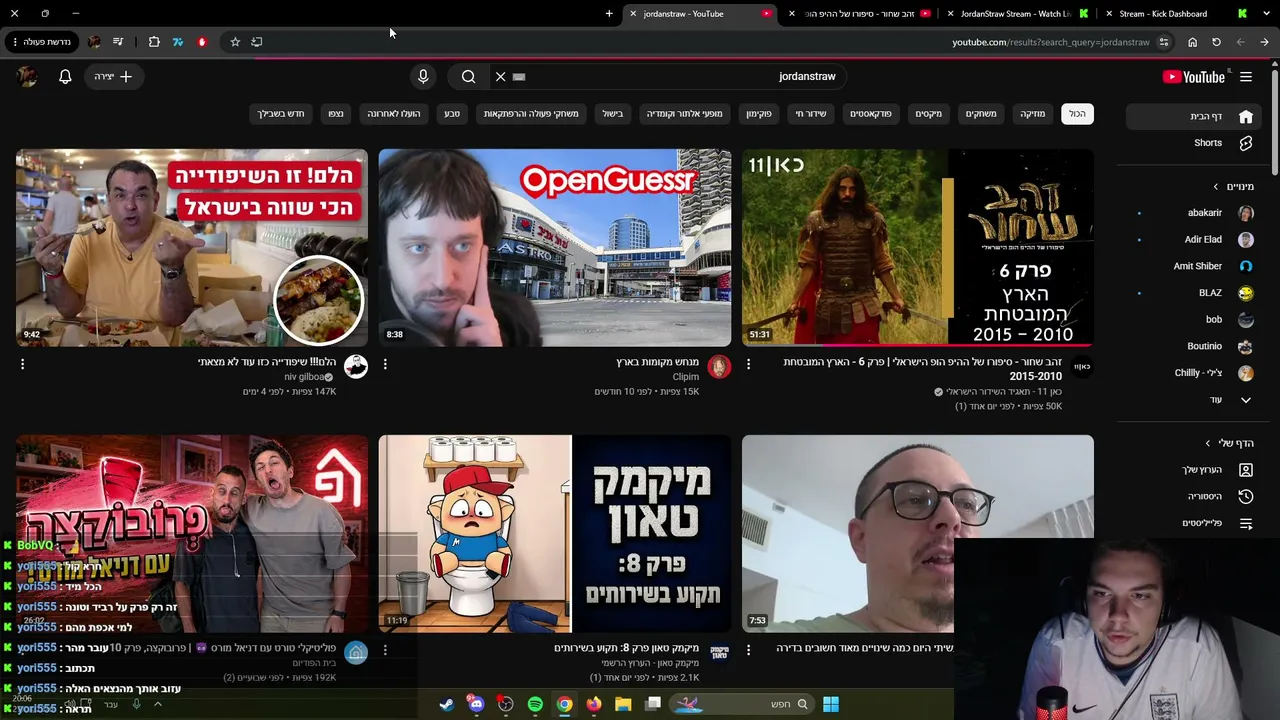Open the niv gilboa channel avatar
This screenshot has height=720, width=1280.
[x=356, y=367]
